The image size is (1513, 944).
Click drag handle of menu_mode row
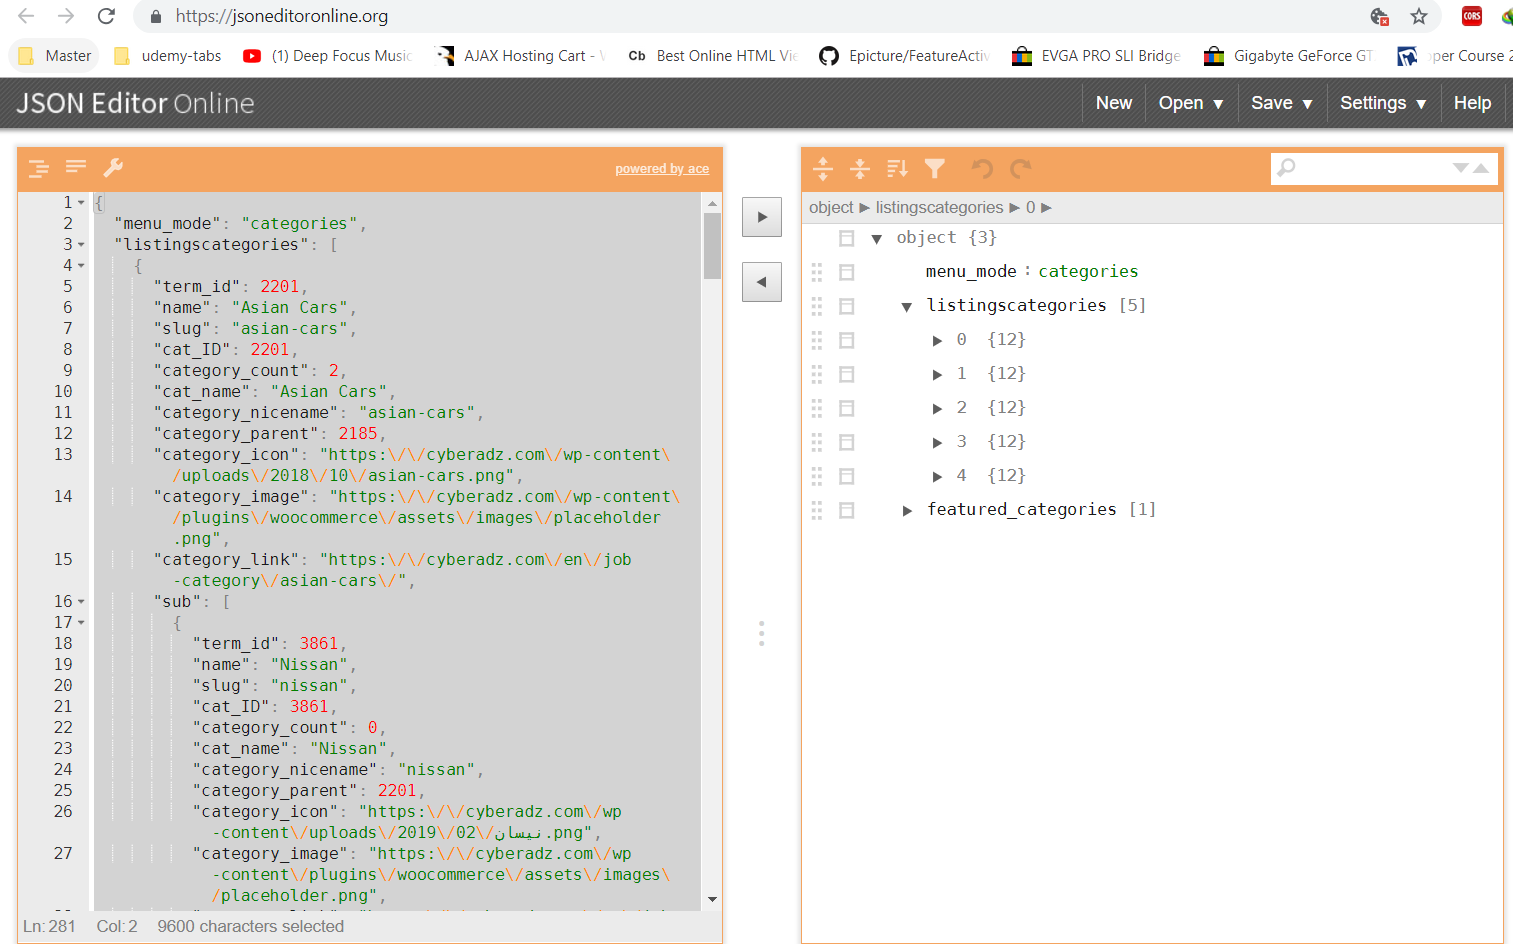[x=817, y=272]
